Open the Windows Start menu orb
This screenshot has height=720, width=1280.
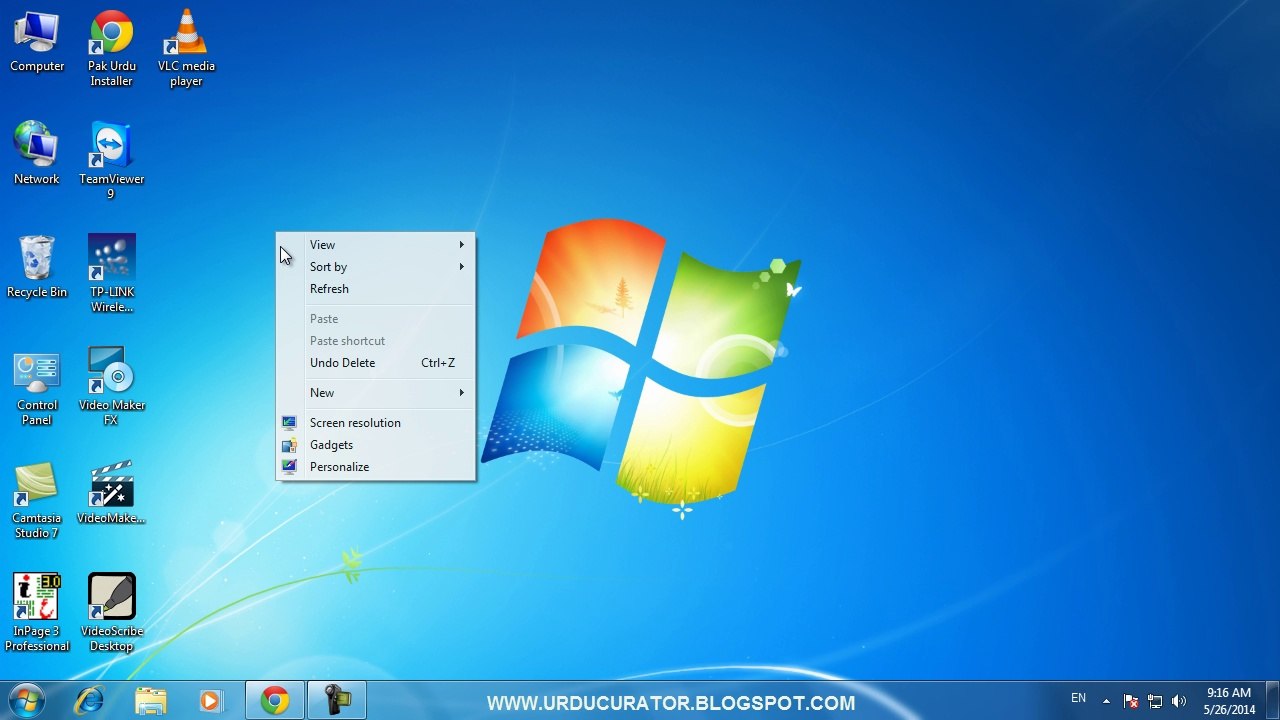(27, 700)
